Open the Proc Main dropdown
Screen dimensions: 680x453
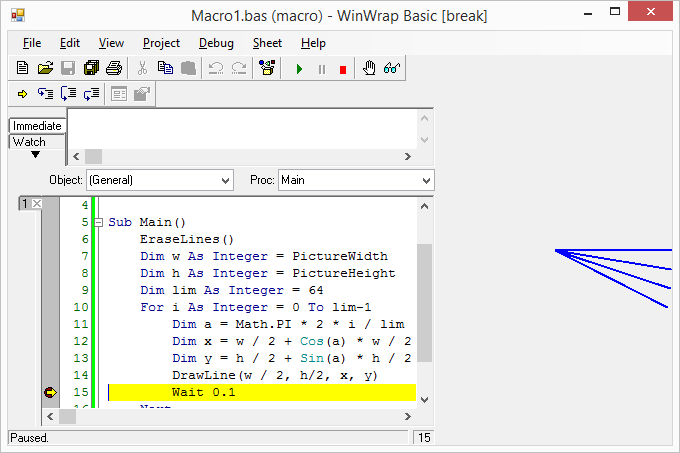coord(356,180)
